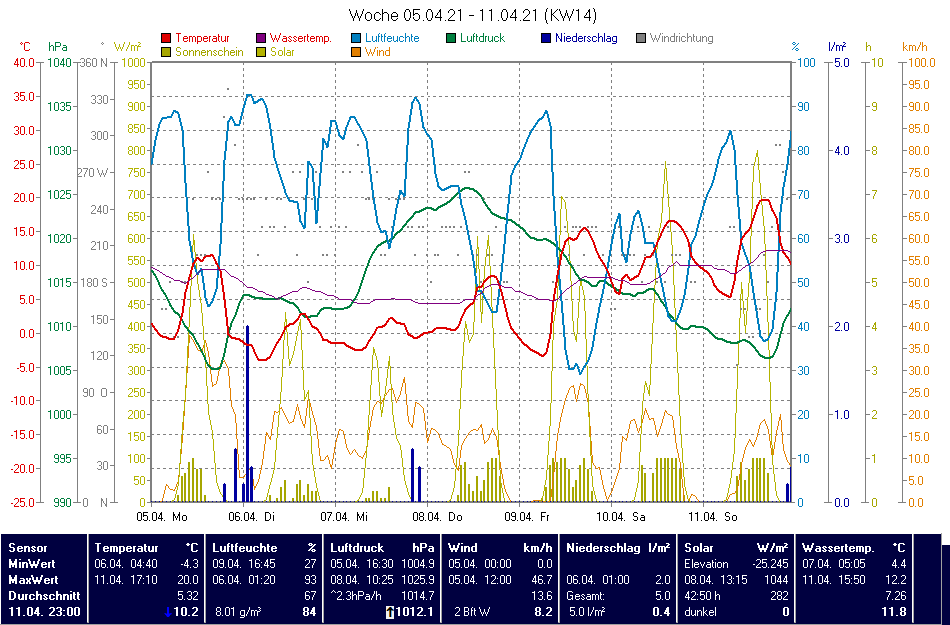
Task: Click the water temperature minimum time 07.04. 05:05
Action: tap(834, 564)
